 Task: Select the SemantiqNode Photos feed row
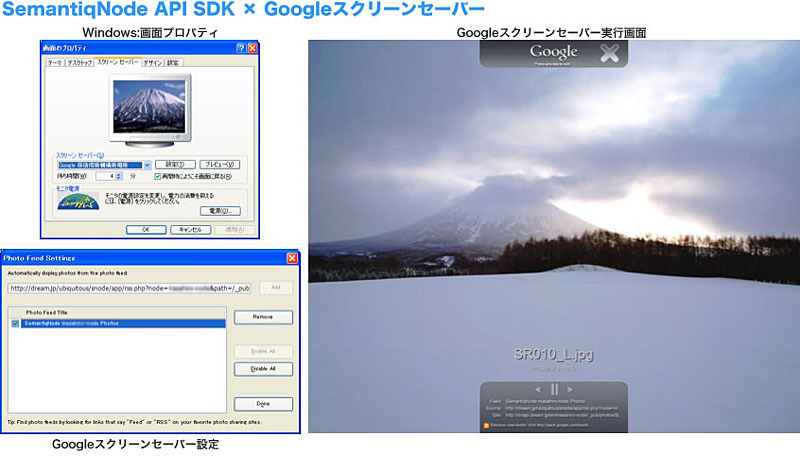pos(123,323)
